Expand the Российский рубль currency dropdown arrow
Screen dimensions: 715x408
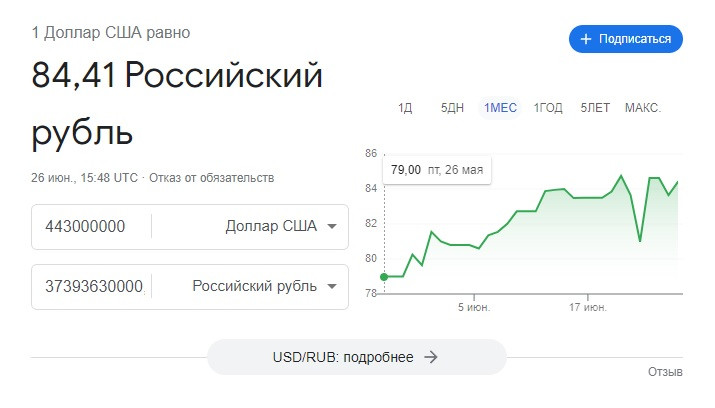coord(332,286)
